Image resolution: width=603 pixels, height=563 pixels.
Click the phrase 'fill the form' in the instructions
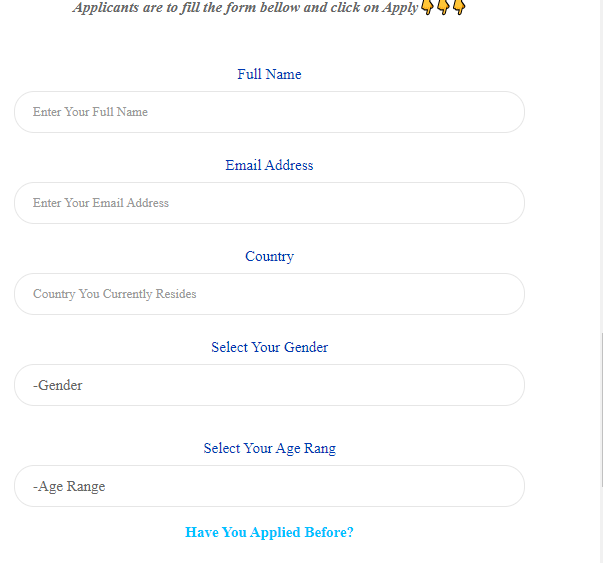tap(220, 8)
